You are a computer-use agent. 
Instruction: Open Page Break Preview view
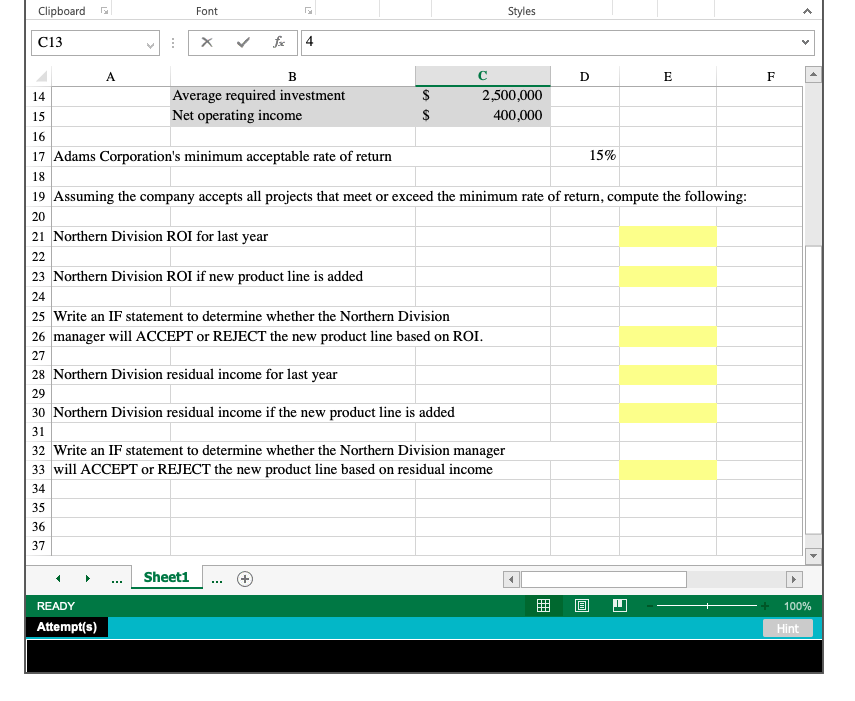pos(619,606)
